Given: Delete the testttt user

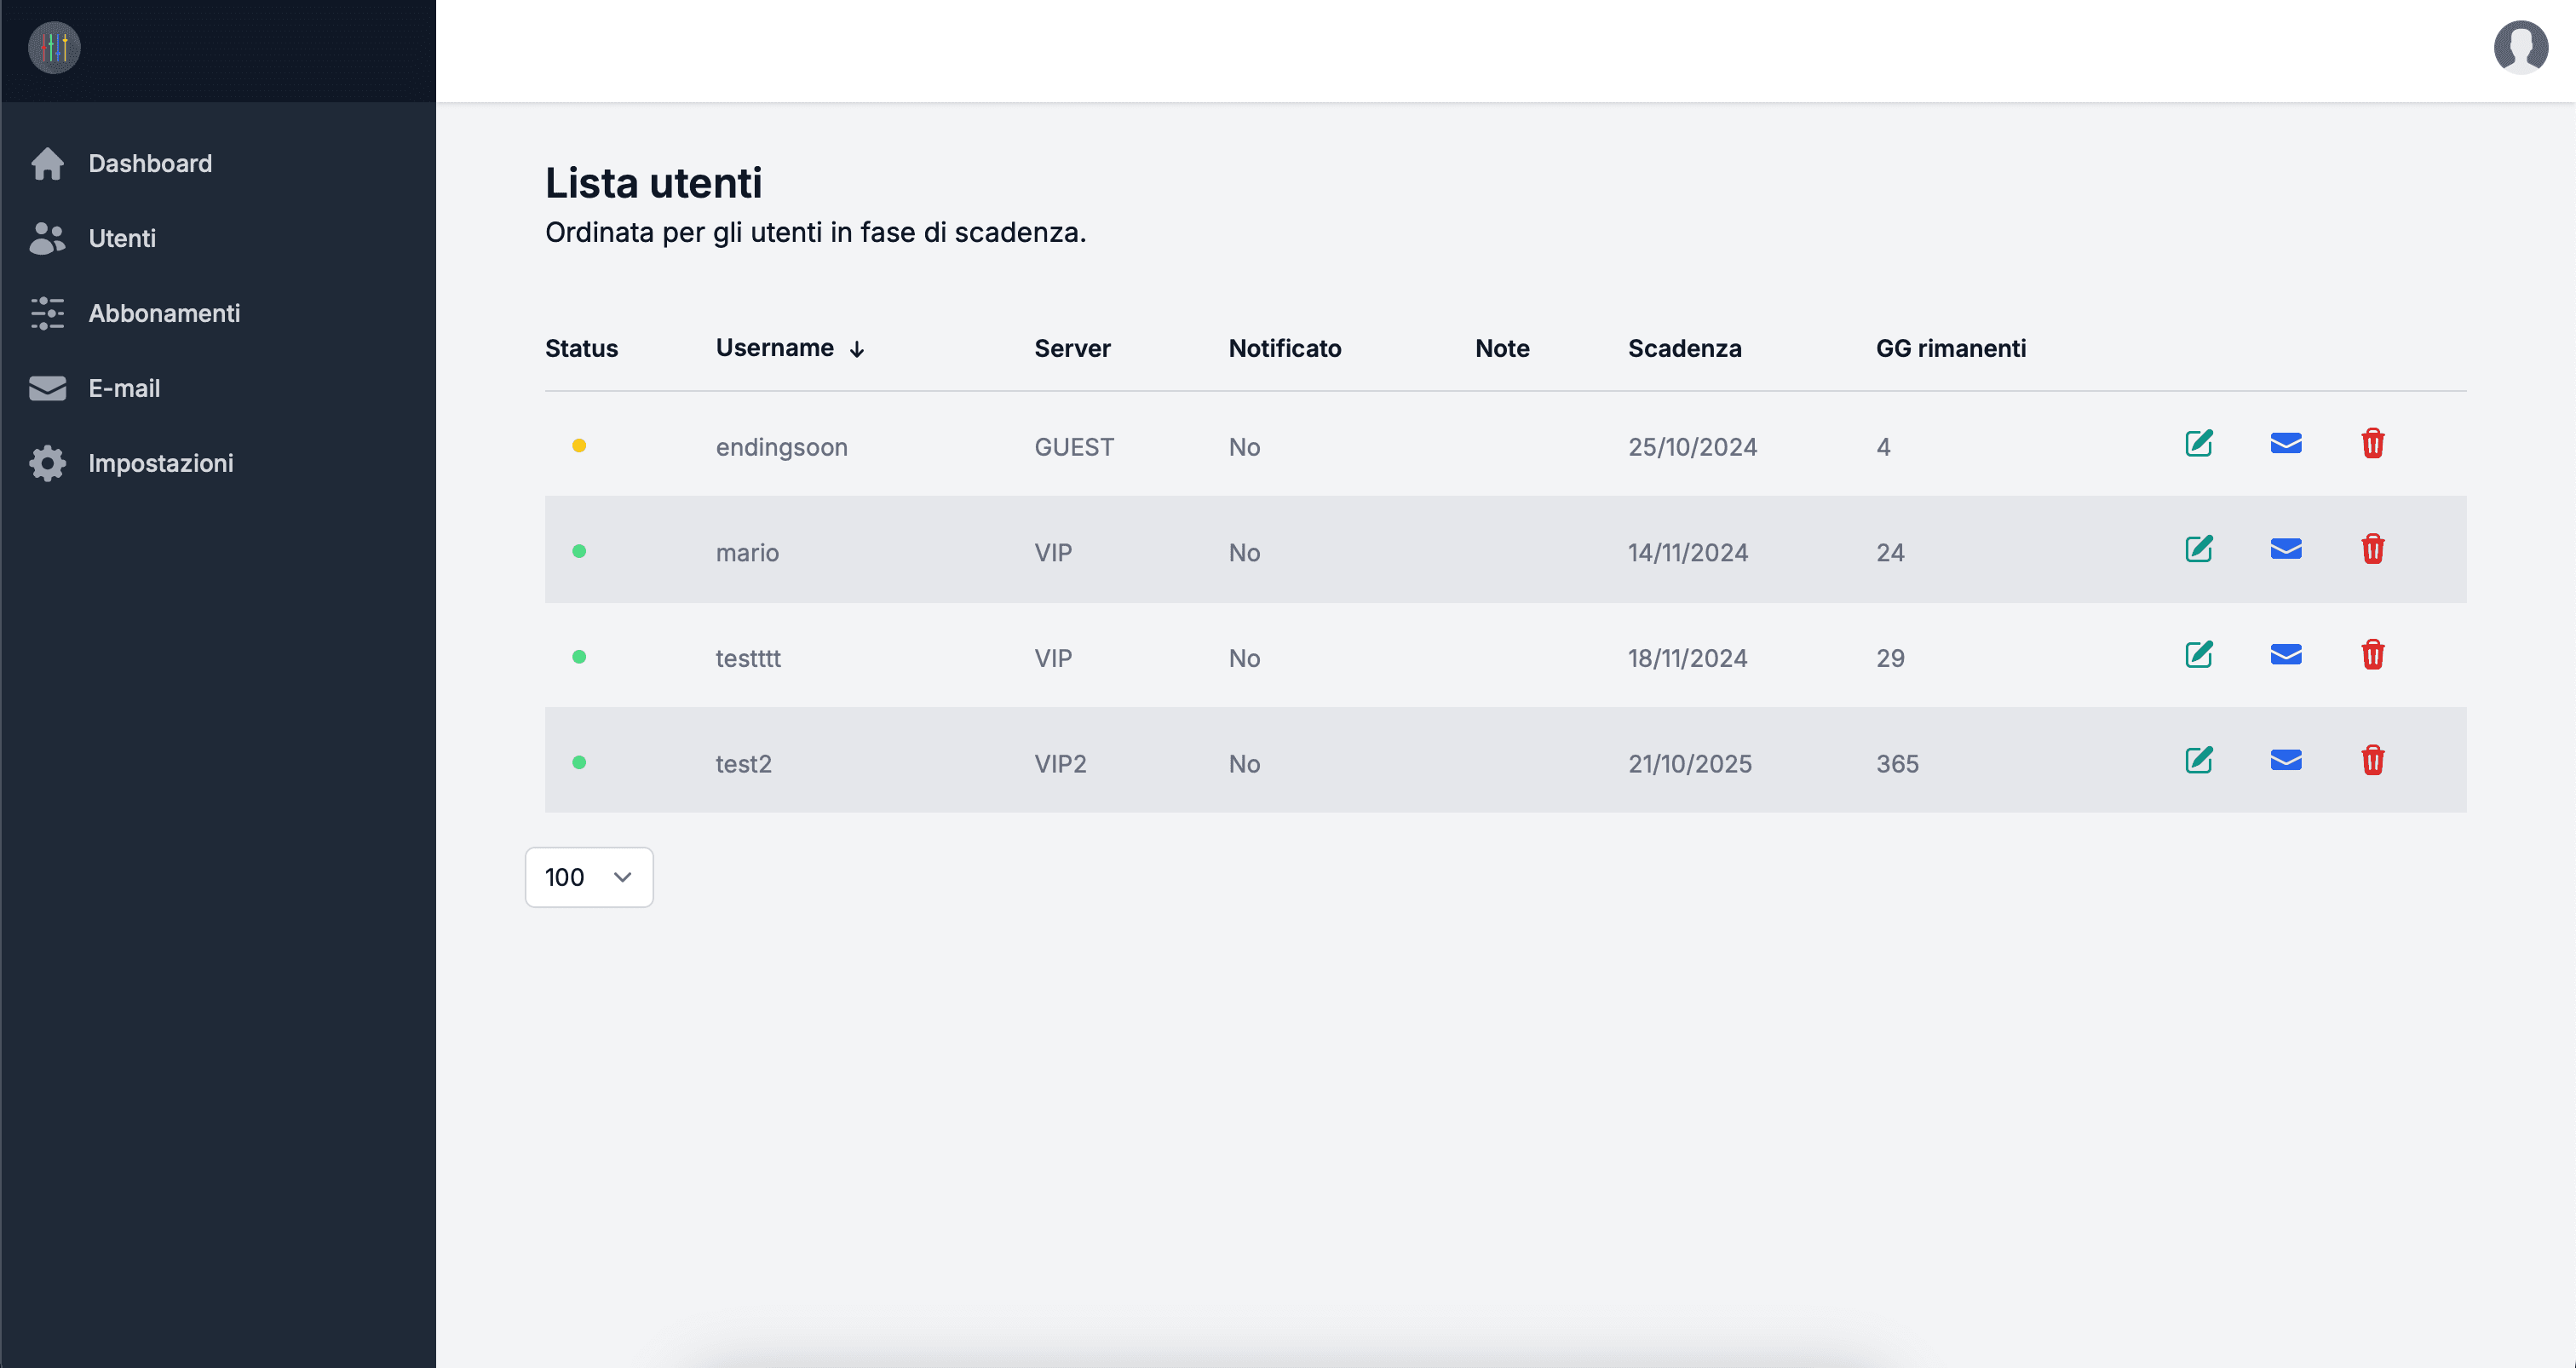Looking at the screenshot, I should point(2372,655).
